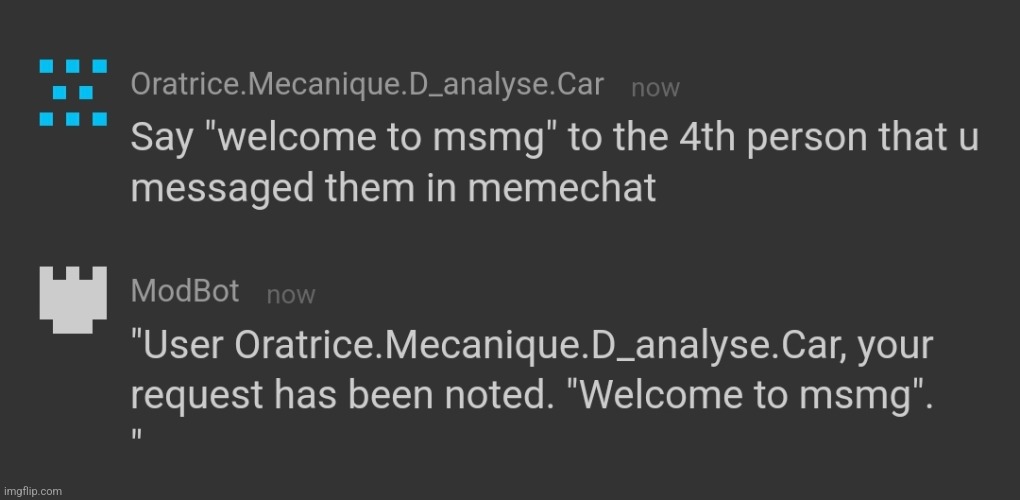Open ModBot's grey castle avatar
The height and width of the screenshot is (500, 1020).
pyautogui.click(x=73, y=300)
